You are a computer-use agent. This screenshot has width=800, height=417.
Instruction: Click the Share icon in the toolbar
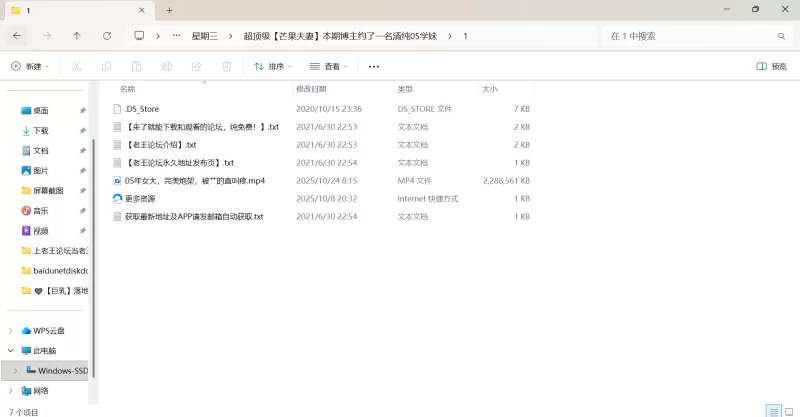click(196, 66)
